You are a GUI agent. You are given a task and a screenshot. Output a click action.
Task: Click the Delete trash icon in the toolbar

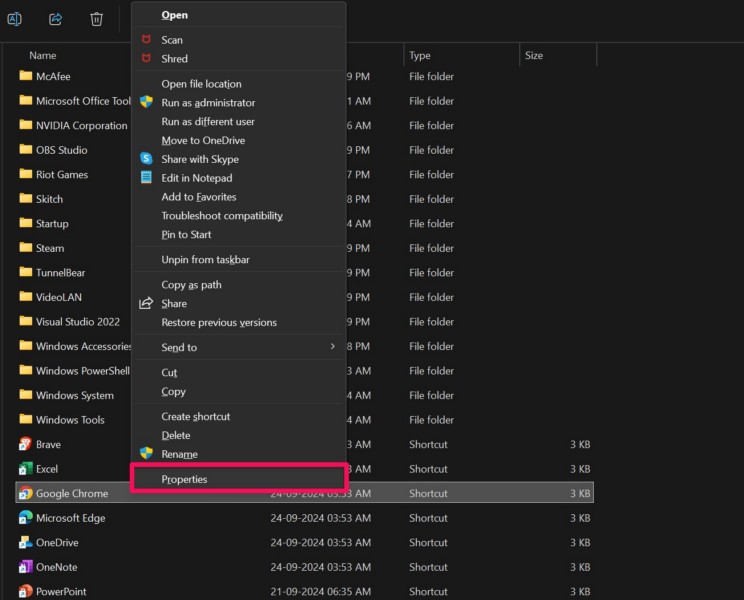click(96, 19)
